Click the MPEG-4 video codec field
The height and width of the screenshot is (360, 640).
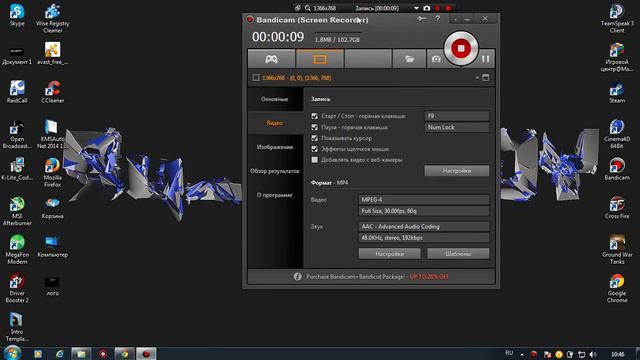[424, 200]
